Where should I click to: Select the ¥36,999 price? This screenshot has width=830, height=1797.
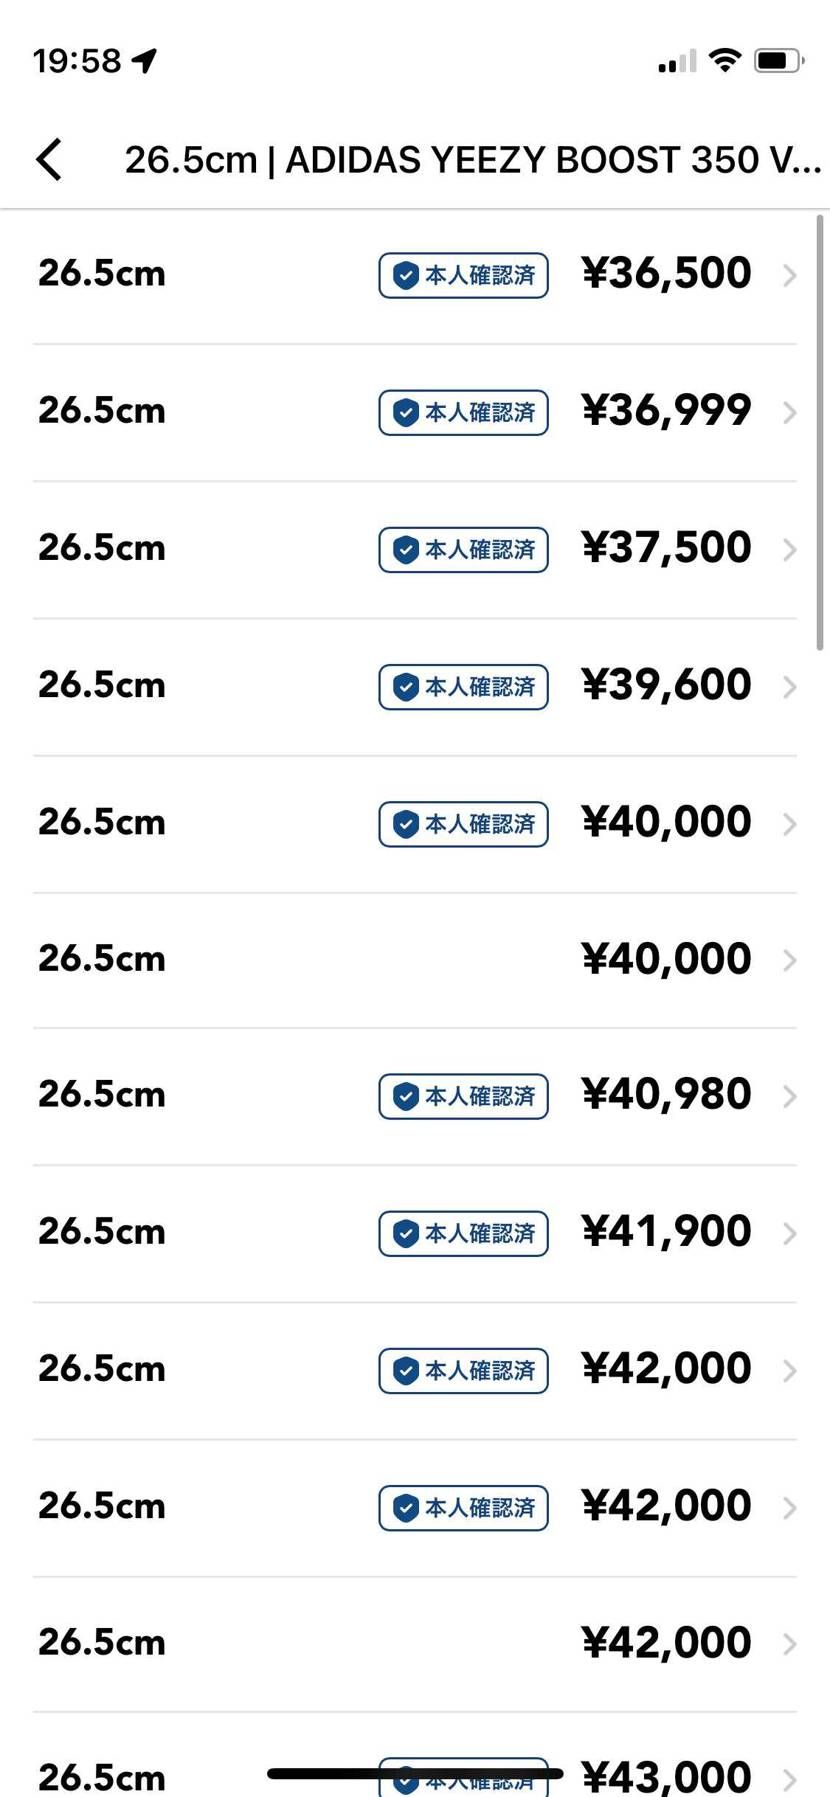666,410
